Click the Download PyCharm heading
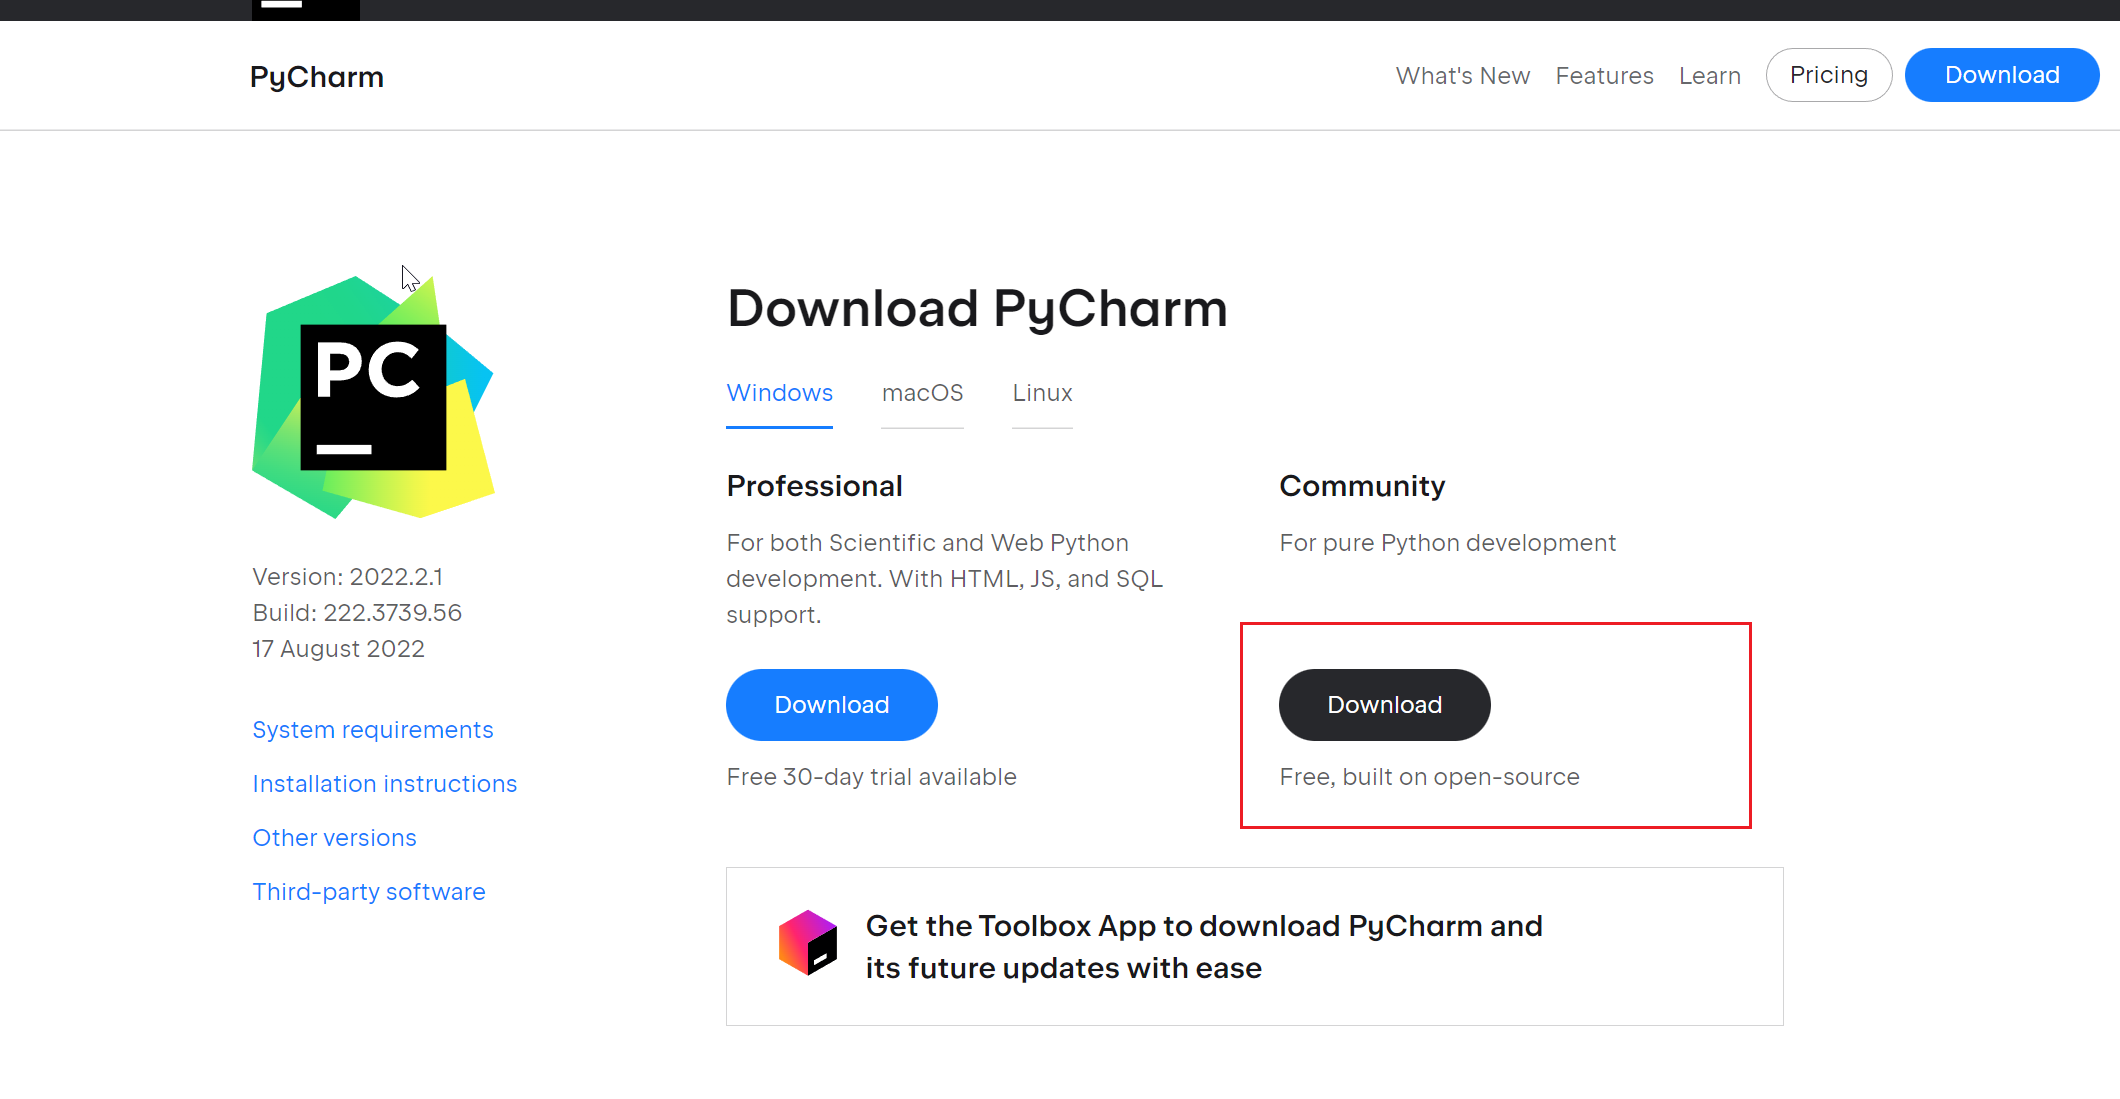The height and width of the screenshot is (1099, 2120). [x=977, y=308]
